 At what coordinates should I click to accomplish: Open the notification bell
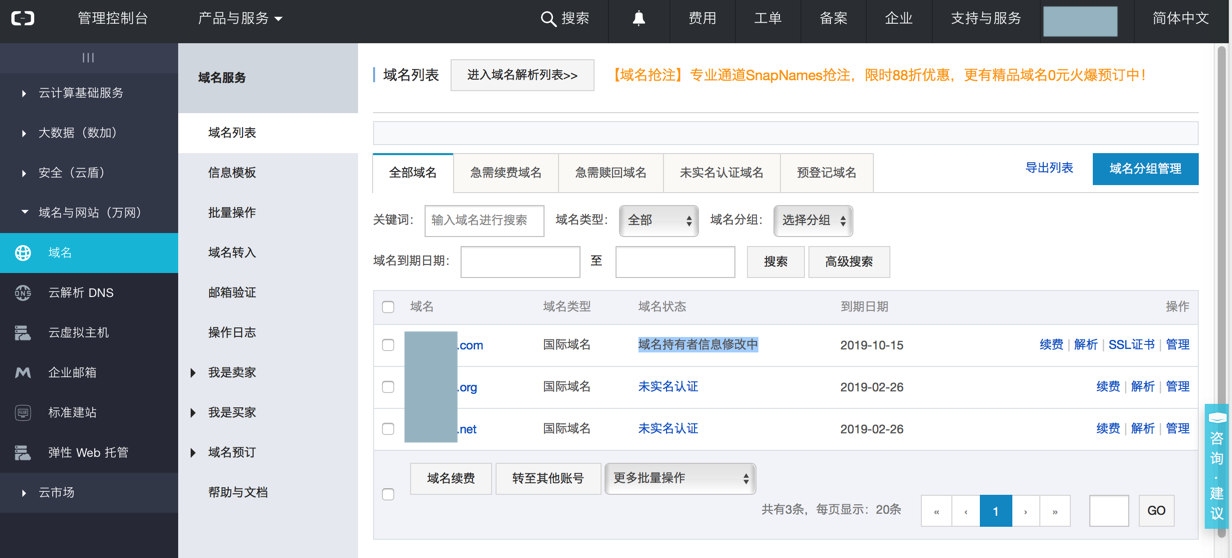point(638,19)
